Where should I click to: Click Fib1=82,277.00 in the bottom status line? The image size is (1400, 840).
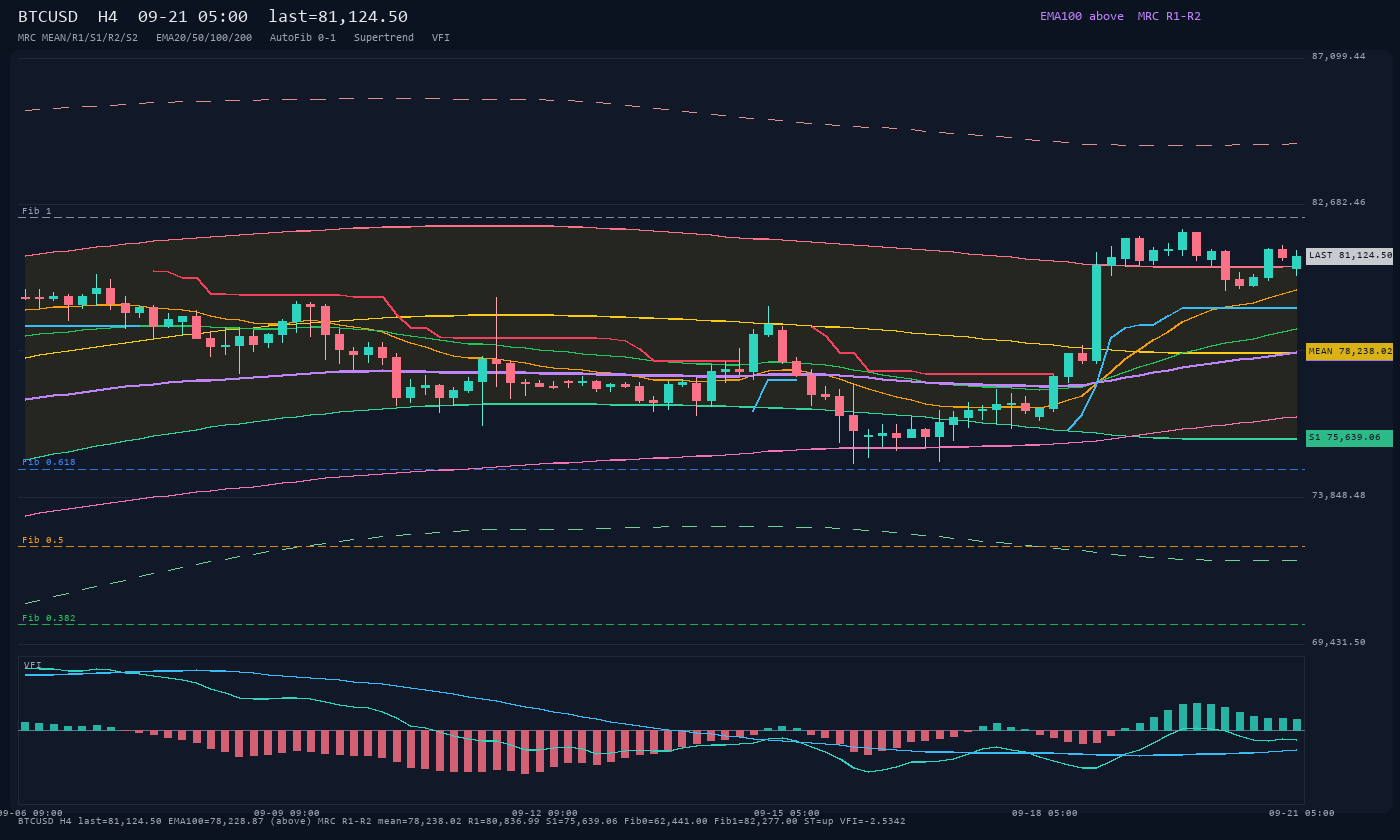click(756, 821)
